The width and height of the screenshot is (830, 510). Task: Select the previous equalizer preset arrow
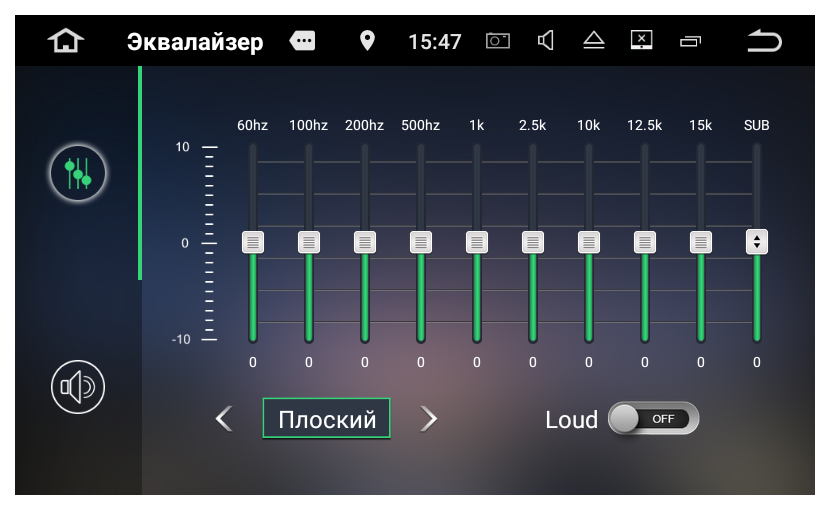[224, 419]
